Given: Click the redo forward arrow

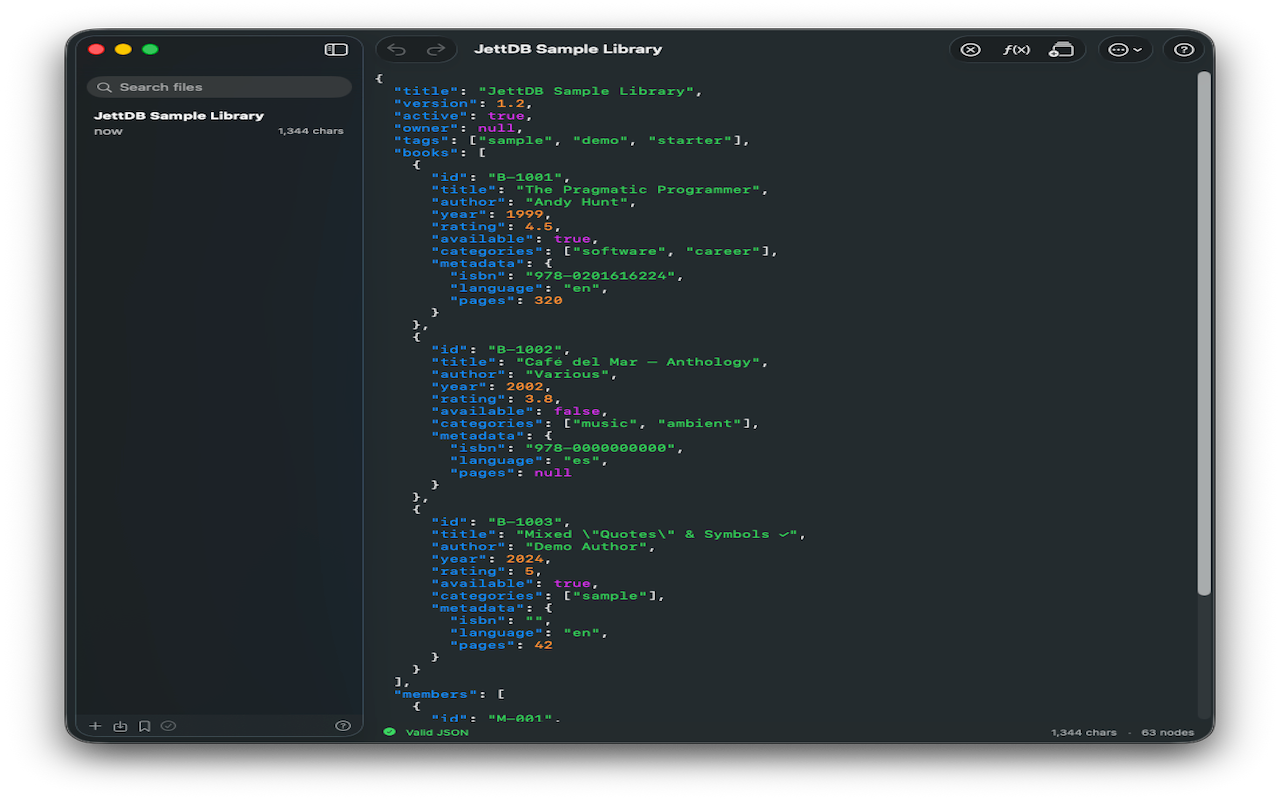Looking at the screenshot, I should click(x=436, y=49).
